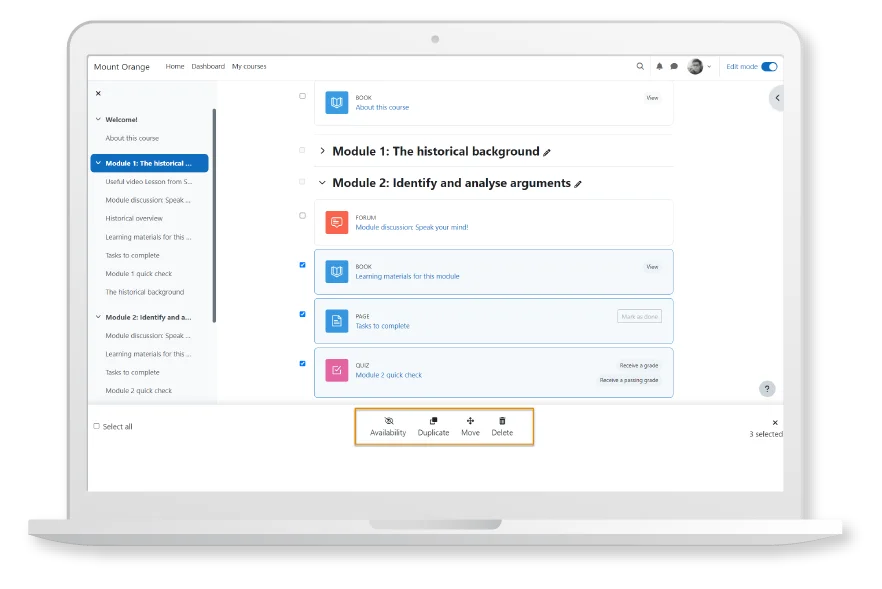Screen dimensions: 882x589
Task: Open My courses in top navigation
Action: coord(249,66)
